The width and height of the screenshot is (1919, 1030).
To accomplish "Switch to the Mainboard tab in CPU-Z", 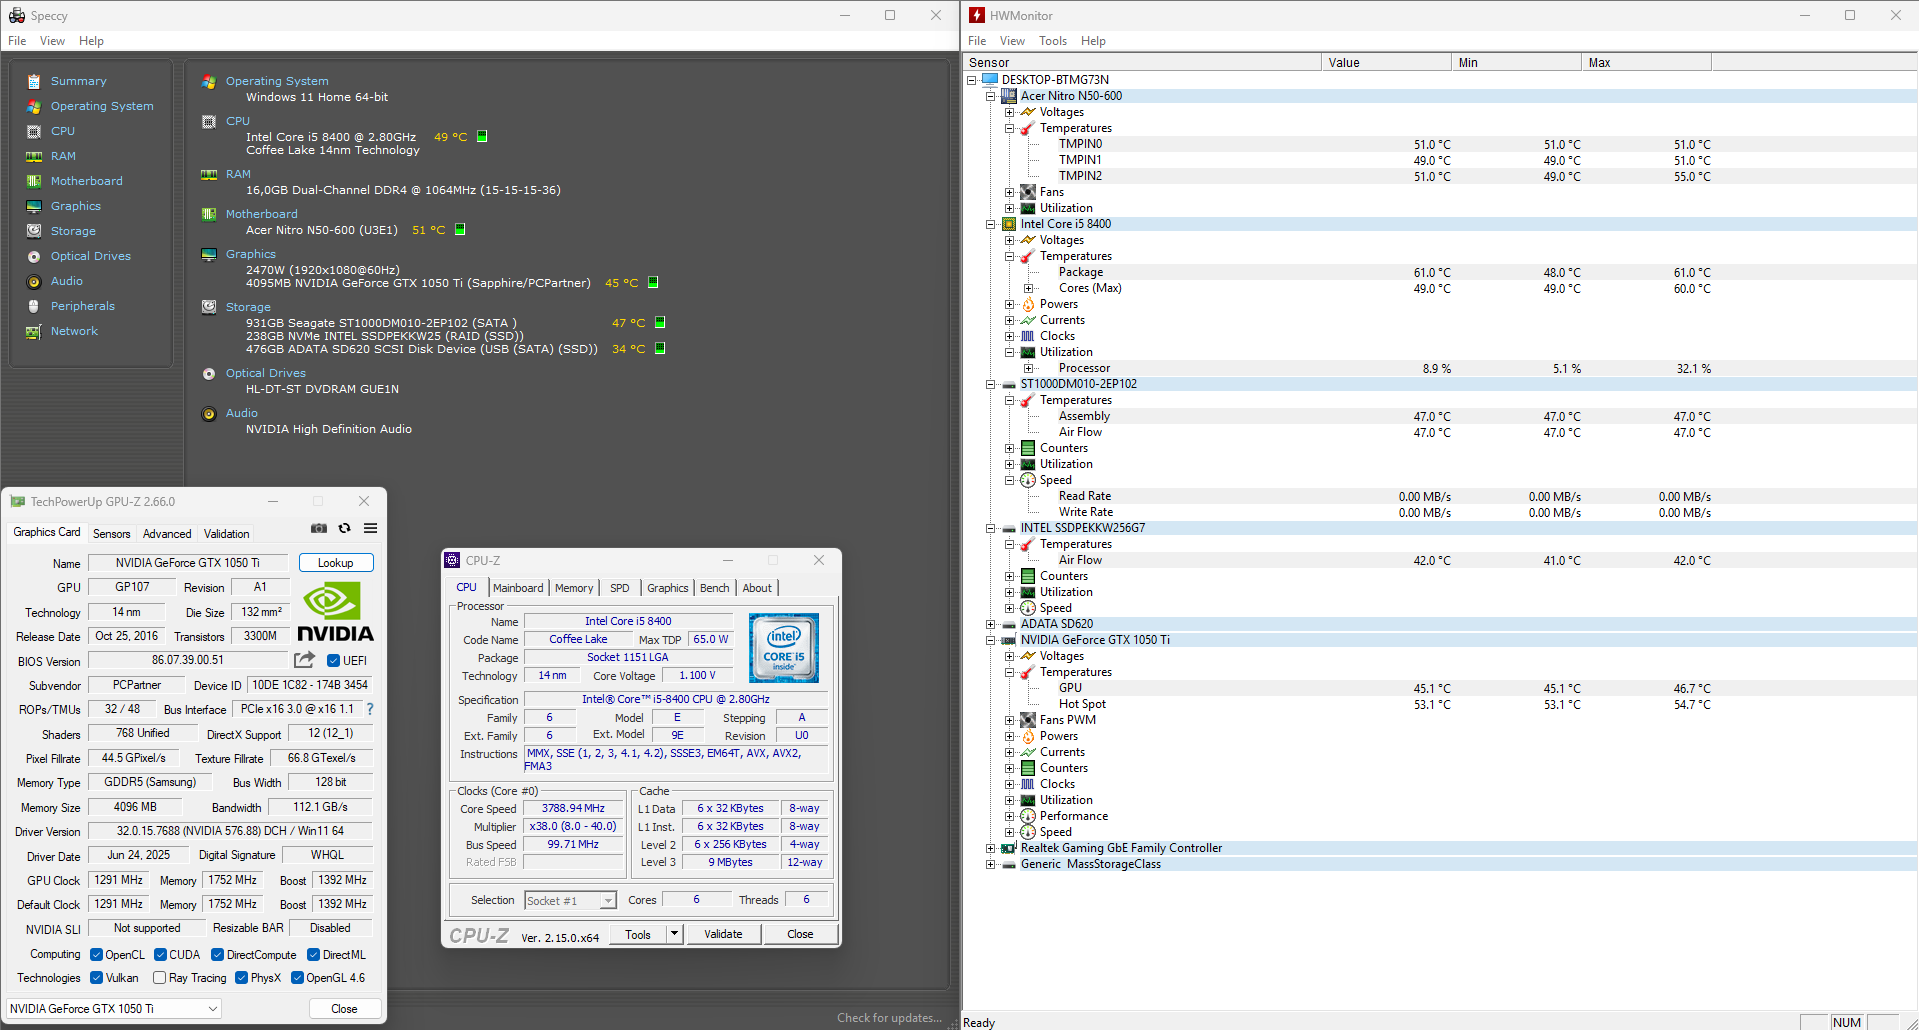I will pos(518,588).
